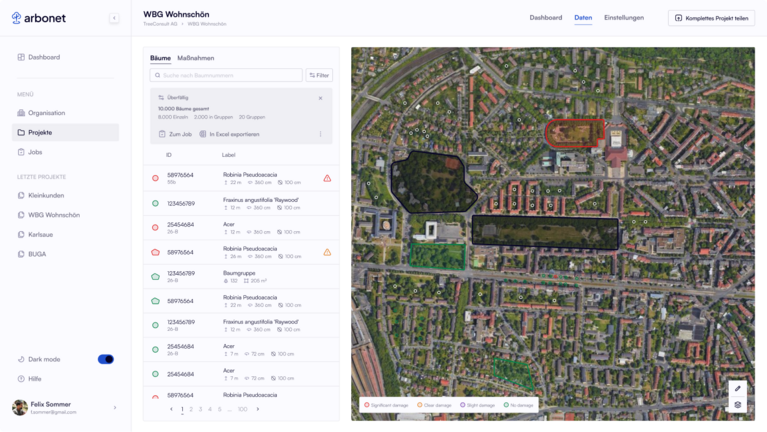Click the Label column header

[x=228, y=155]
